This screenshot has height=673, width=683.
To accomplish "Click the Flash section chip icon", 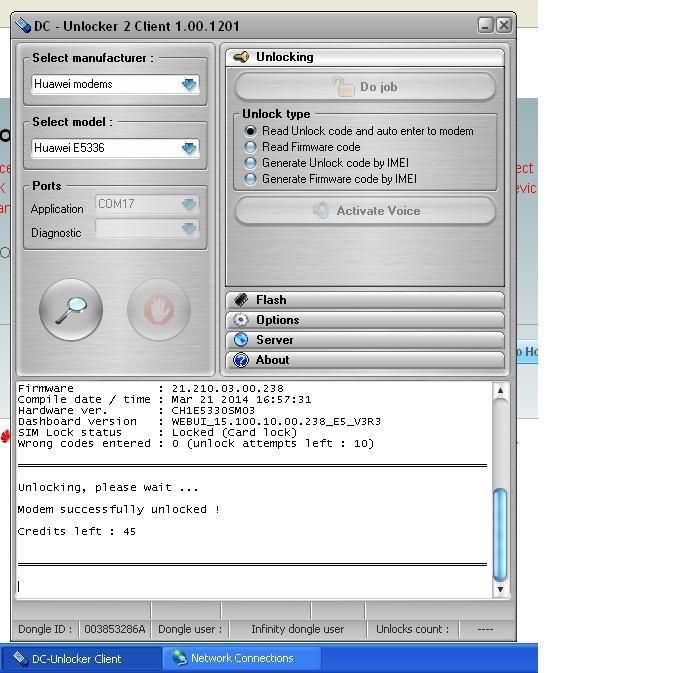I will [241, 300].
